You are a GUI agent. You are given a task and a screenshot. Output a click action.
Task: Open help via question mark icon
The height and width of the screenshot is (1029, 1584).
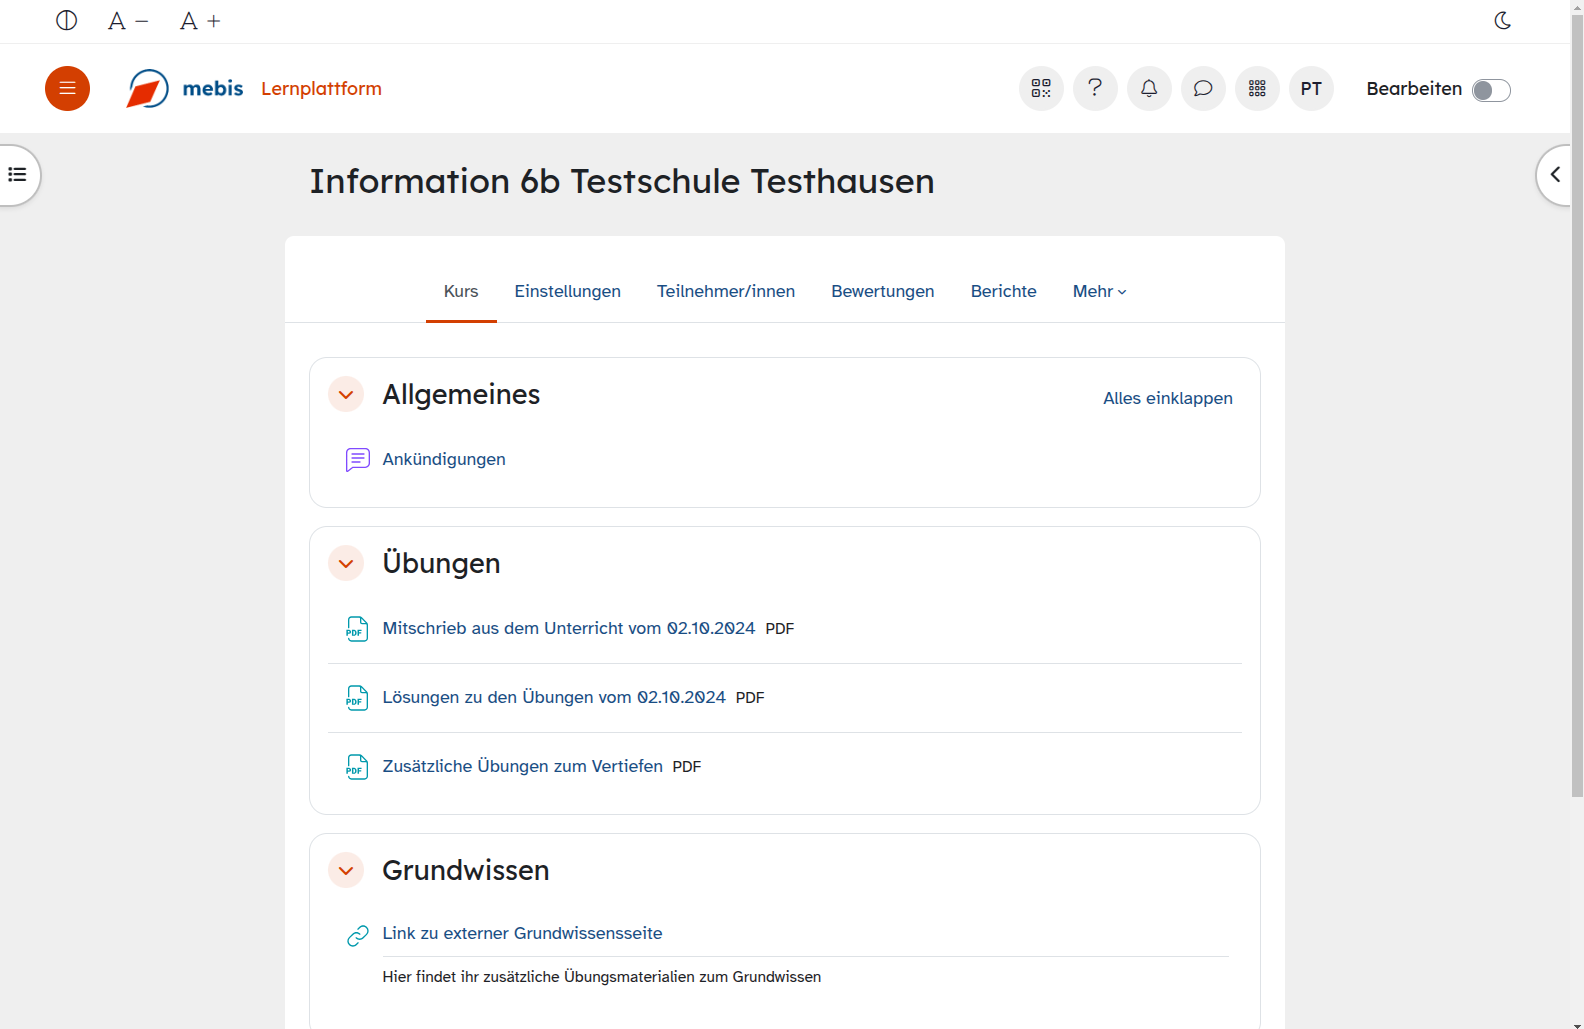tap(1095, 89)
